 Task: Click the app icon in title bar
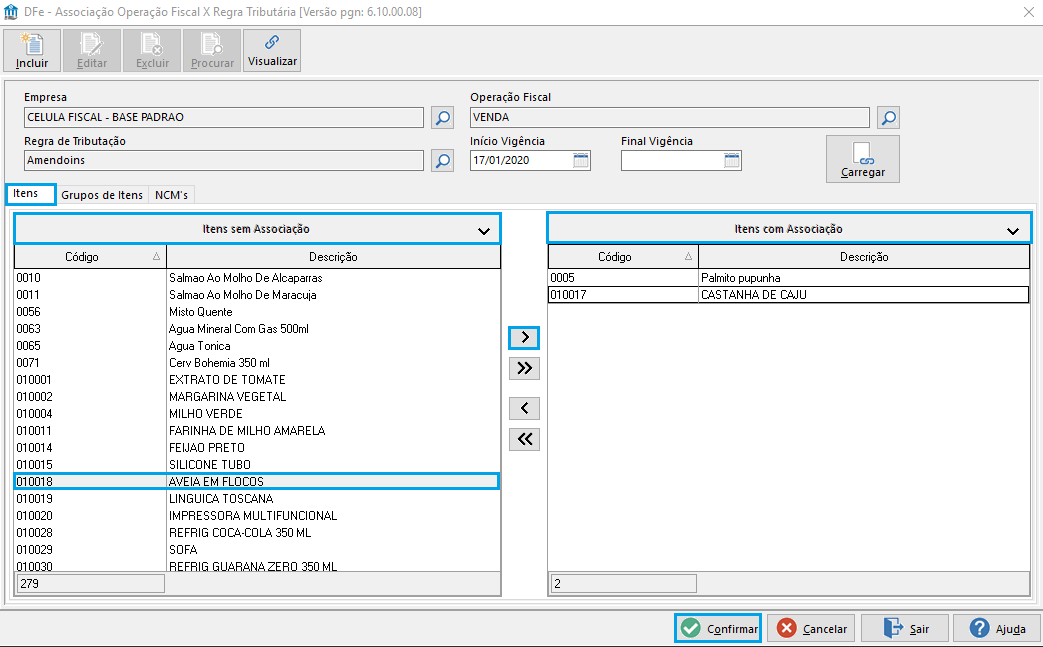coord(11,12)
